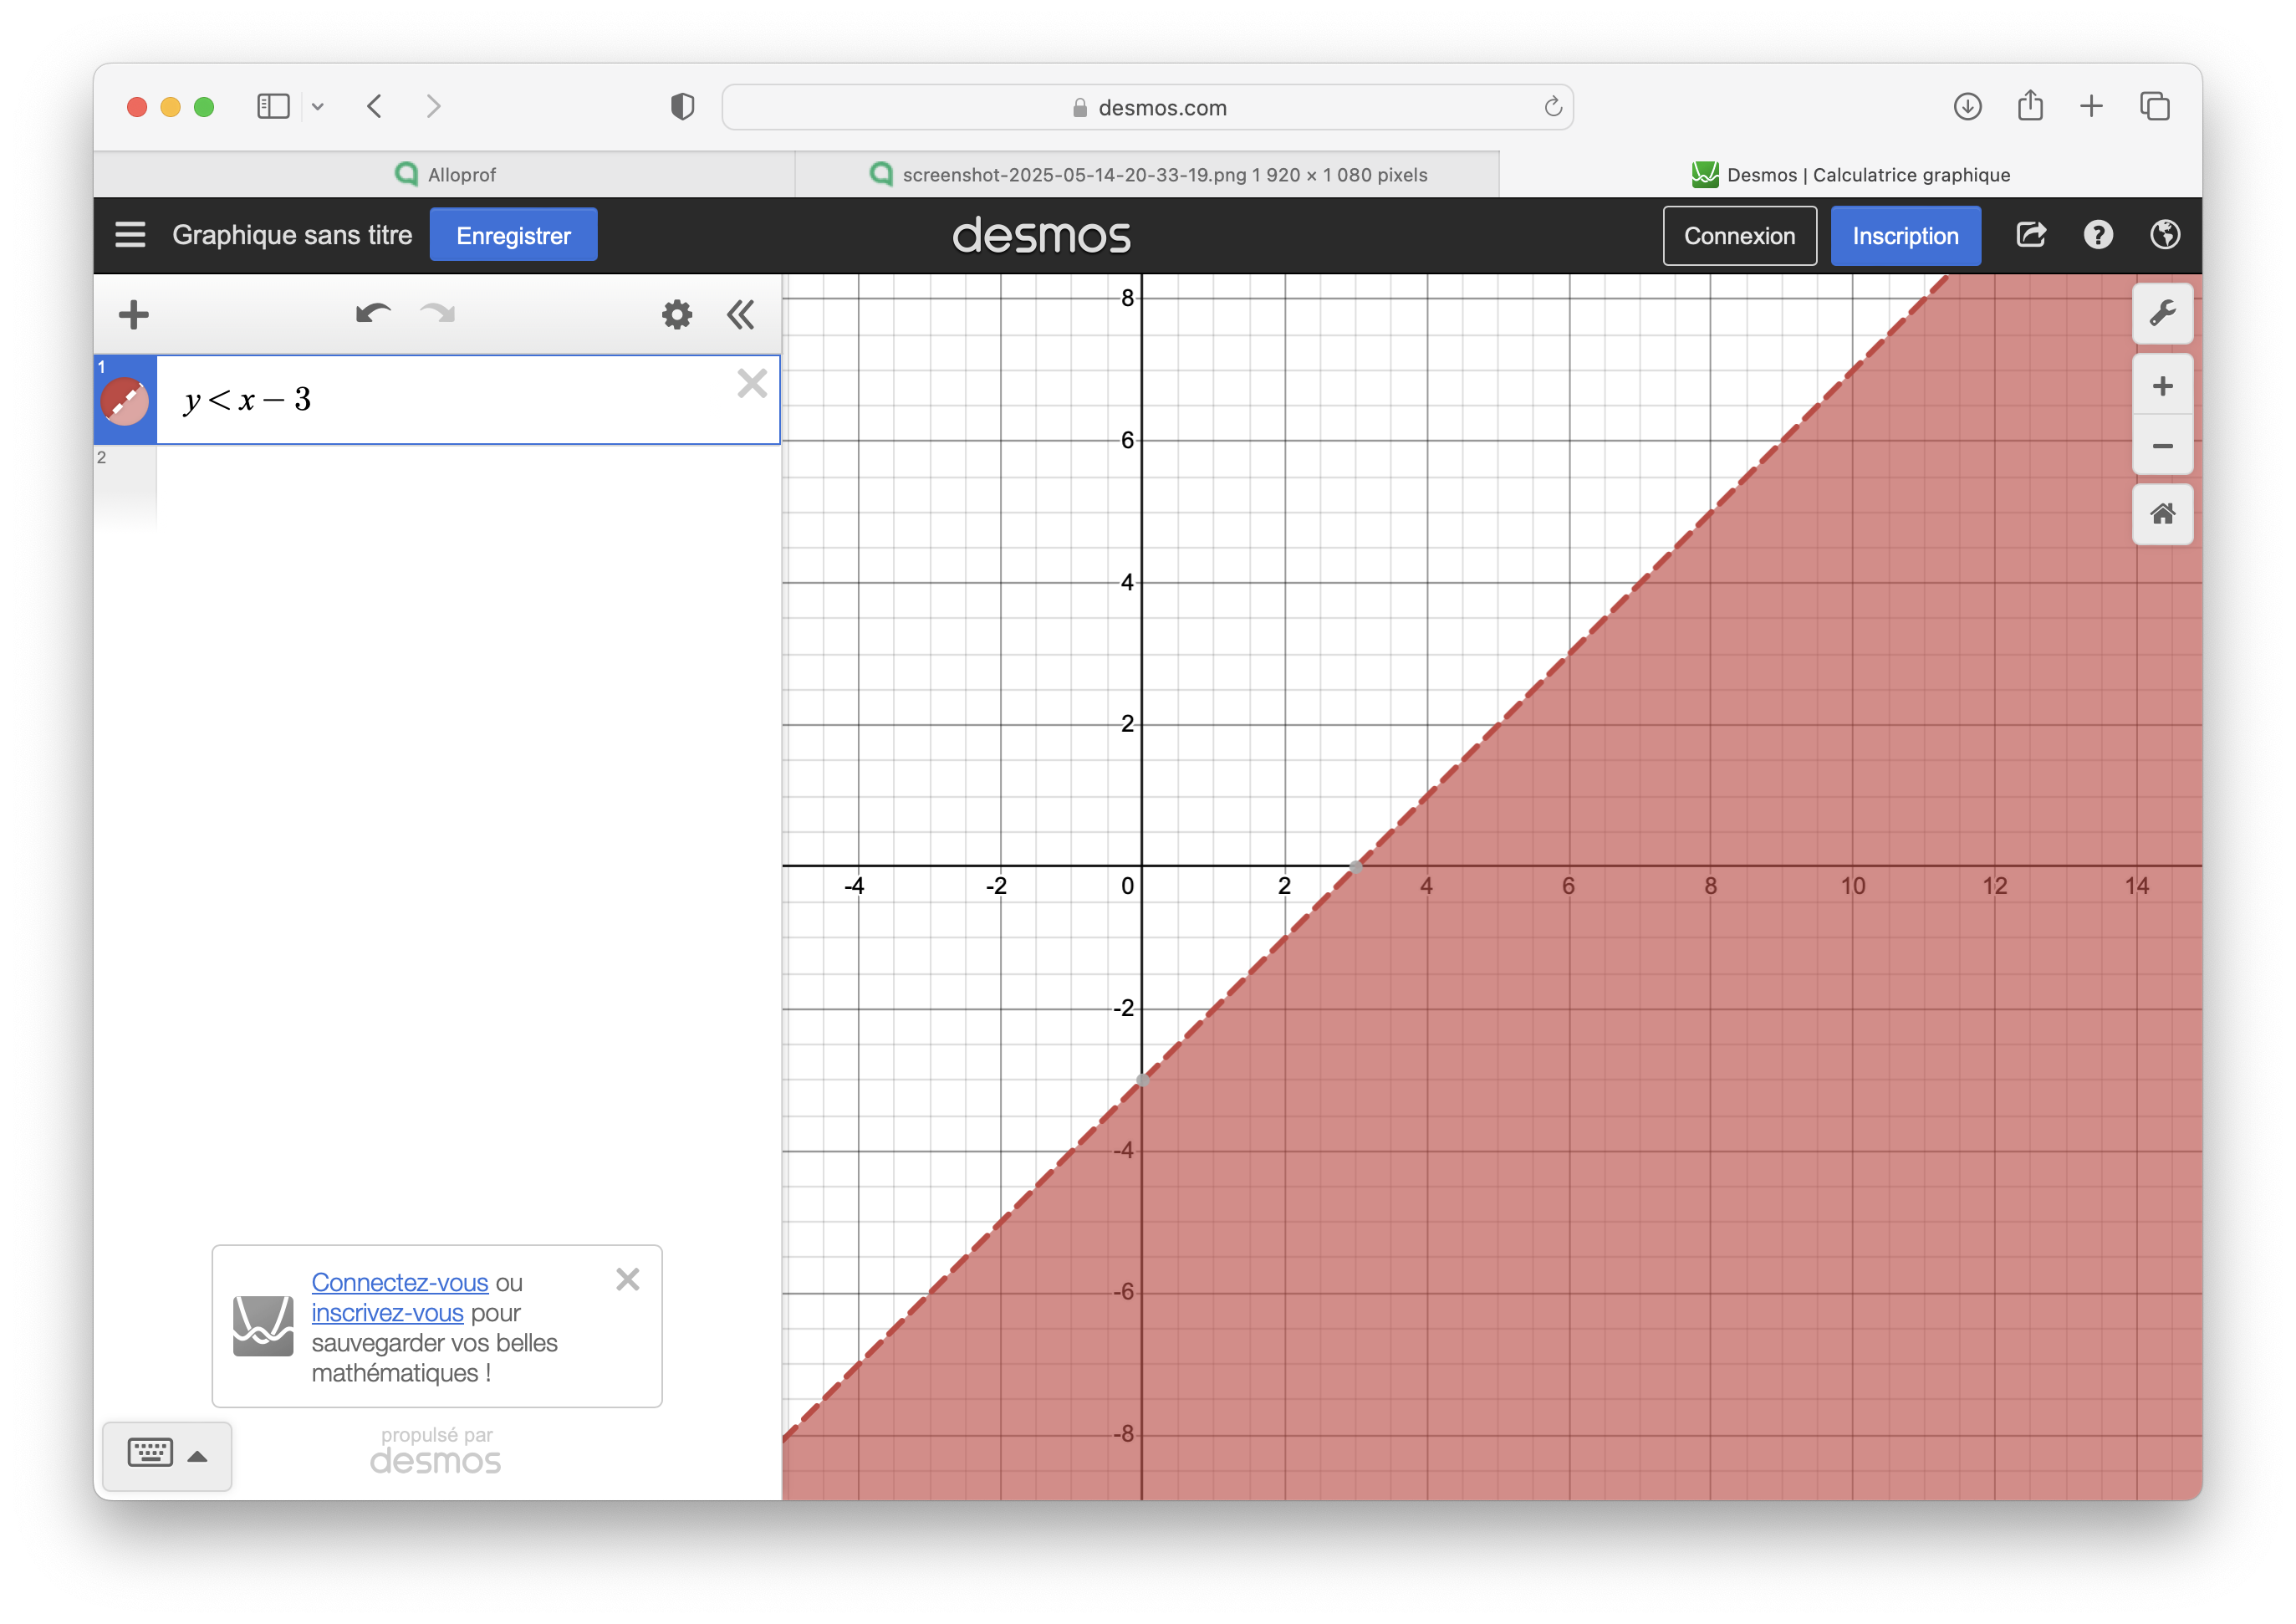Open expression list gear edit options
Image resolution: width=2296 pixels, height=1624 pixels.
coord(677,315)
